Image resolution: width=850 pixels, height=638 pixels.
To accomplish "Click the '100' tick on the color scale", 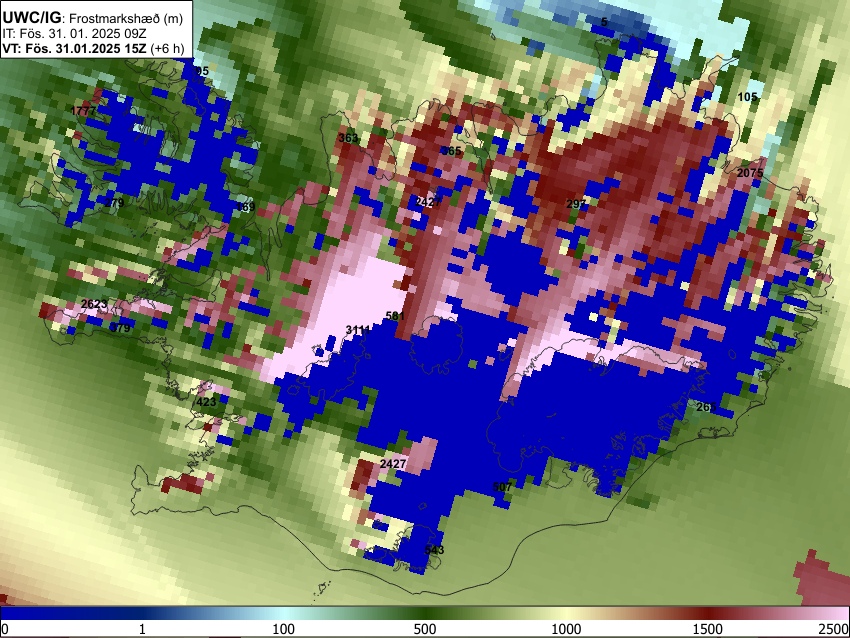I will pyautogui.click(x=284, y=629).
